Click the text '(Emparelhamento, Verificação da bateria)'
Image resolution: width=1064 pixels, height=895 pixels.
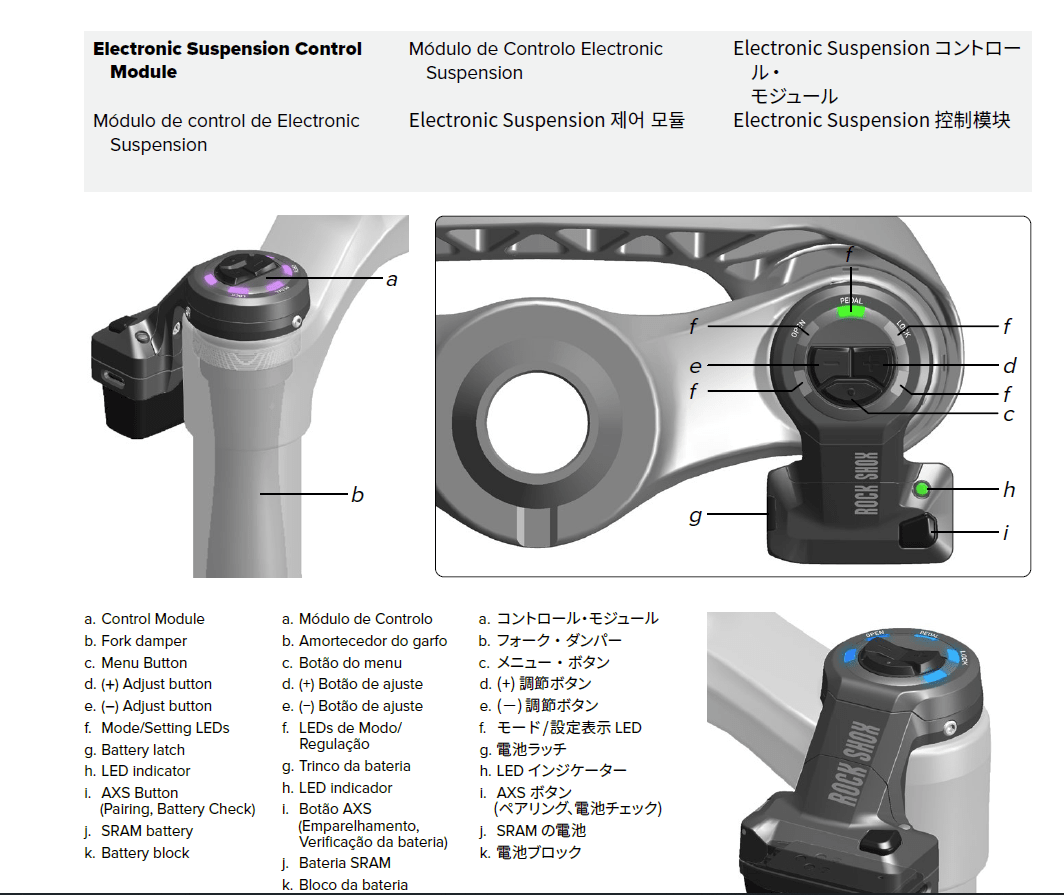(x=373, y=834)
